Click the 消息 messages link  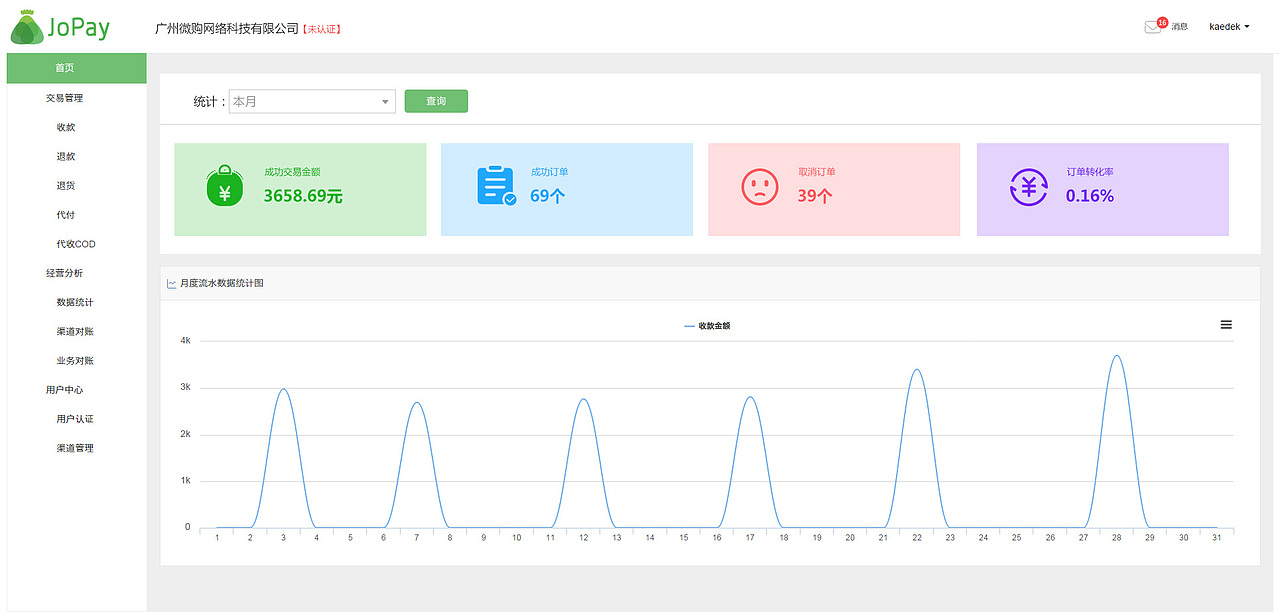click(1180, 27)
